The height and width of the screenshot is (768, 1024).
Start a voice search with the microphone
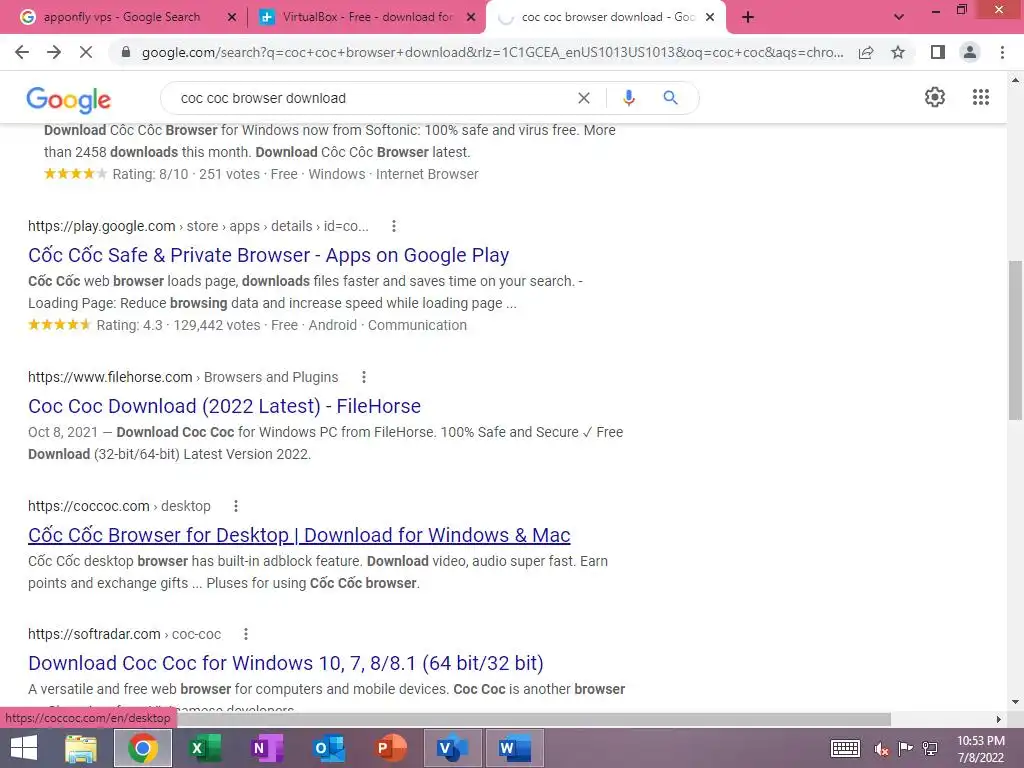[628, 98]
